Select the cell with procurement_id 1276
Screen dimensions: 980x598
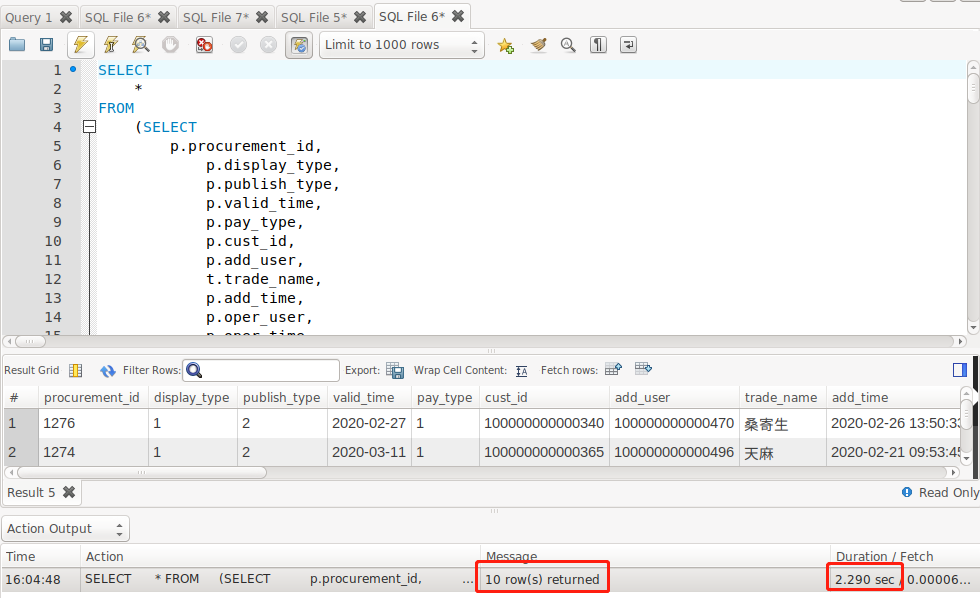click(93, 423)
